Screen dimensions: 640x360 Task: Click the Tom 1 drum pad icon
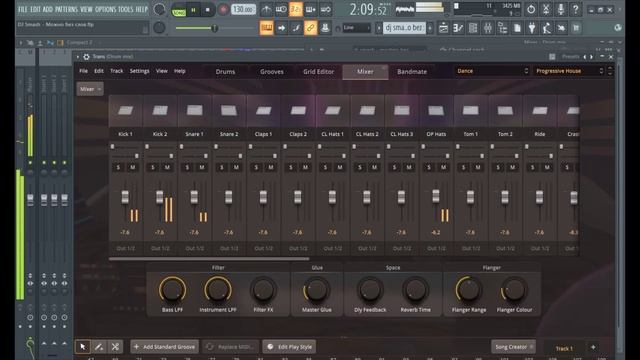471,111
